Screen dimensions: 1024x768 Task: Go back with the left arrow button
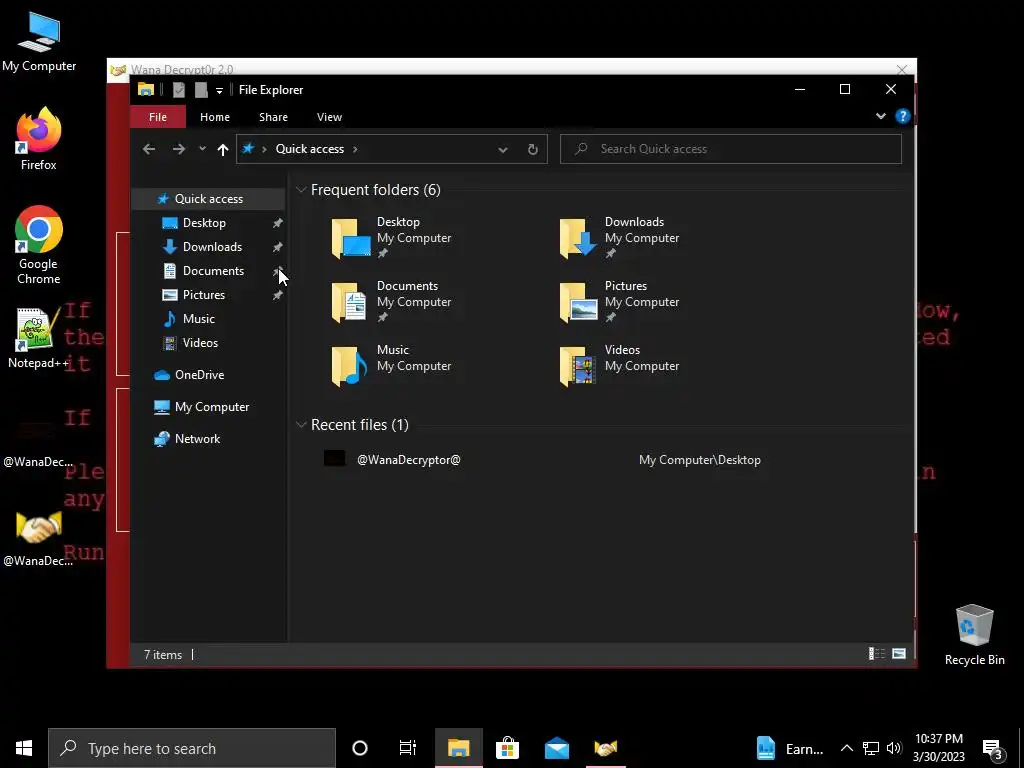coord(149,149)
